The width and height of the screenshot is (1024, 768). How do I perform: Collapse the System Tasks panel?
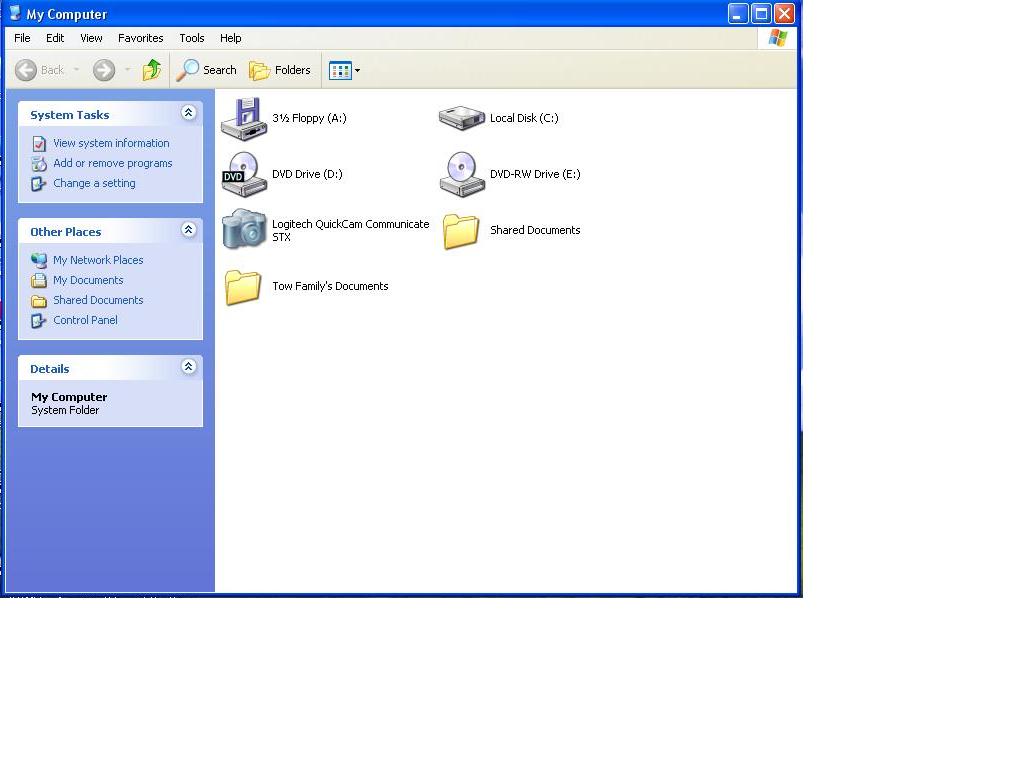(188, 113)
